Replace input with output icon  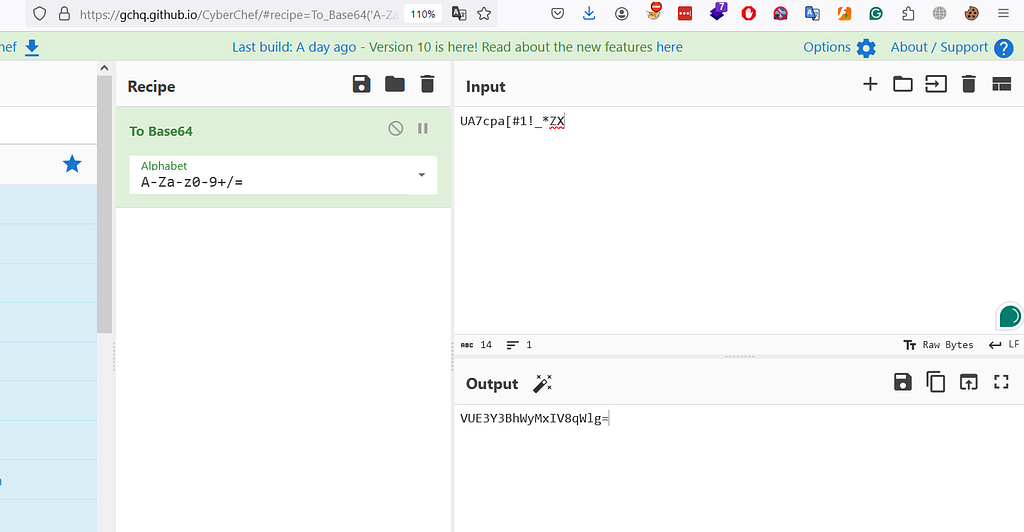pyautogui.click(x=968, y=382)
